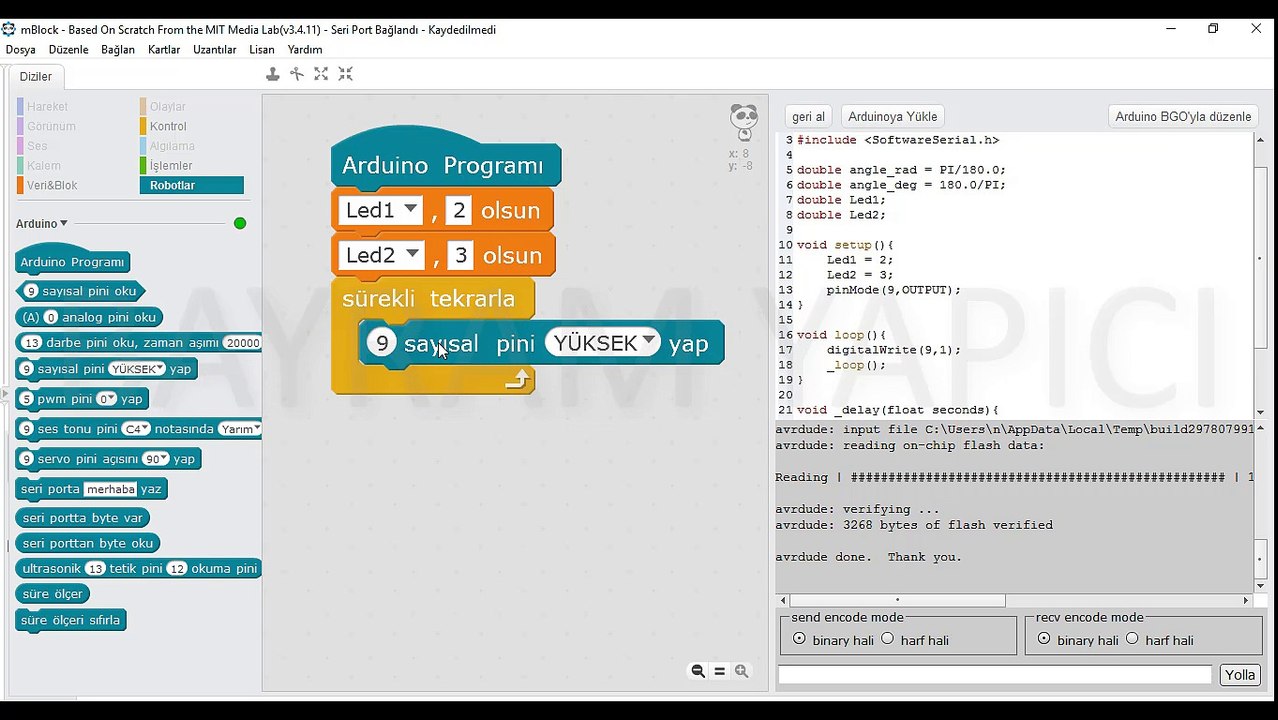Click Arduino BGO'yla düzenle button

[1183, 116]
